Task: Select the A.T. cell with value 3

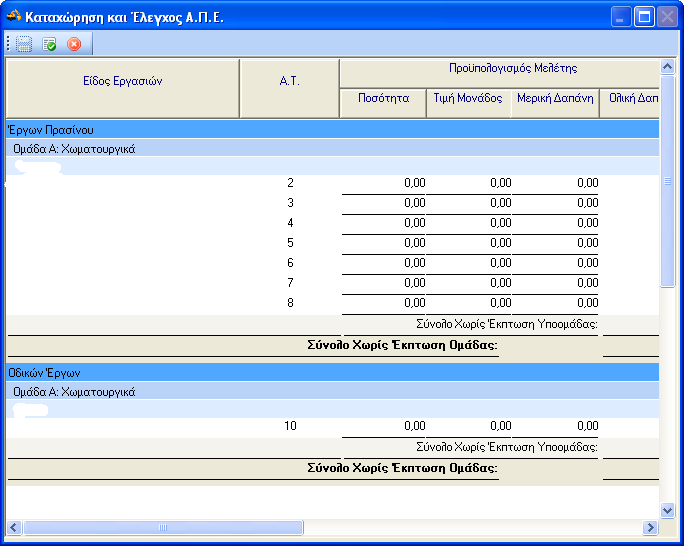Action: tap(290, 203)
